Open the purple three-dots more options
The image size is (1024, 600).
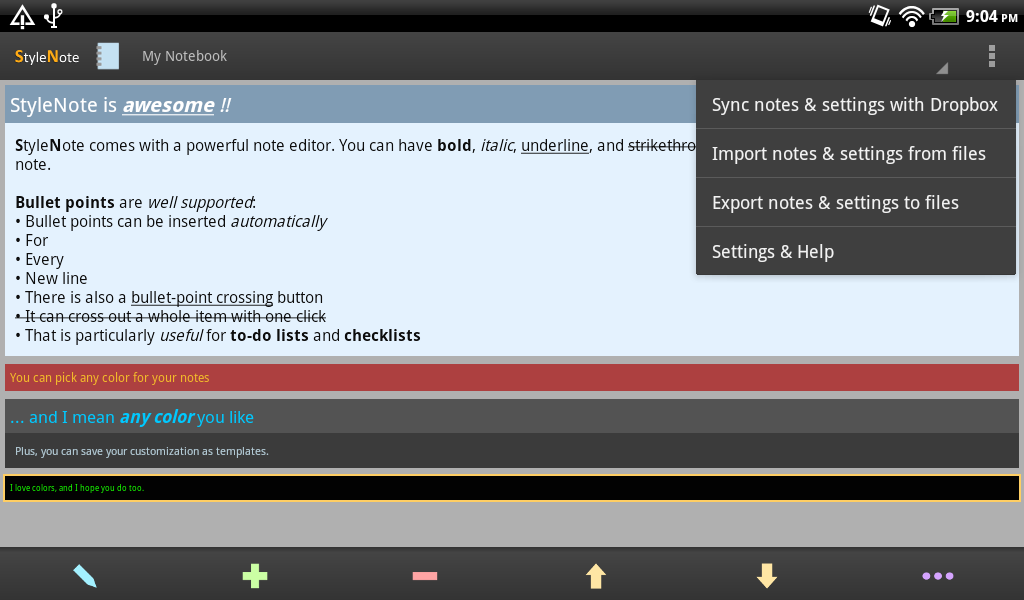coord(938,576)
